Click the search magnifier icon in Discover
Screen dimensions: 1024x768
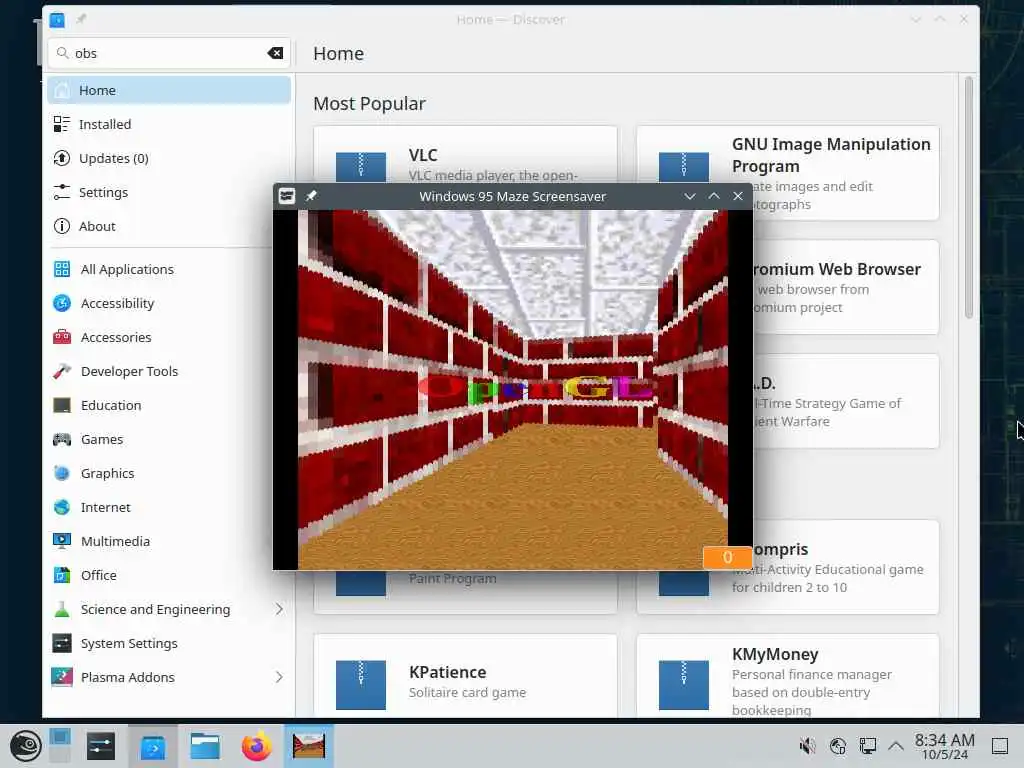[x=62, y=53]
